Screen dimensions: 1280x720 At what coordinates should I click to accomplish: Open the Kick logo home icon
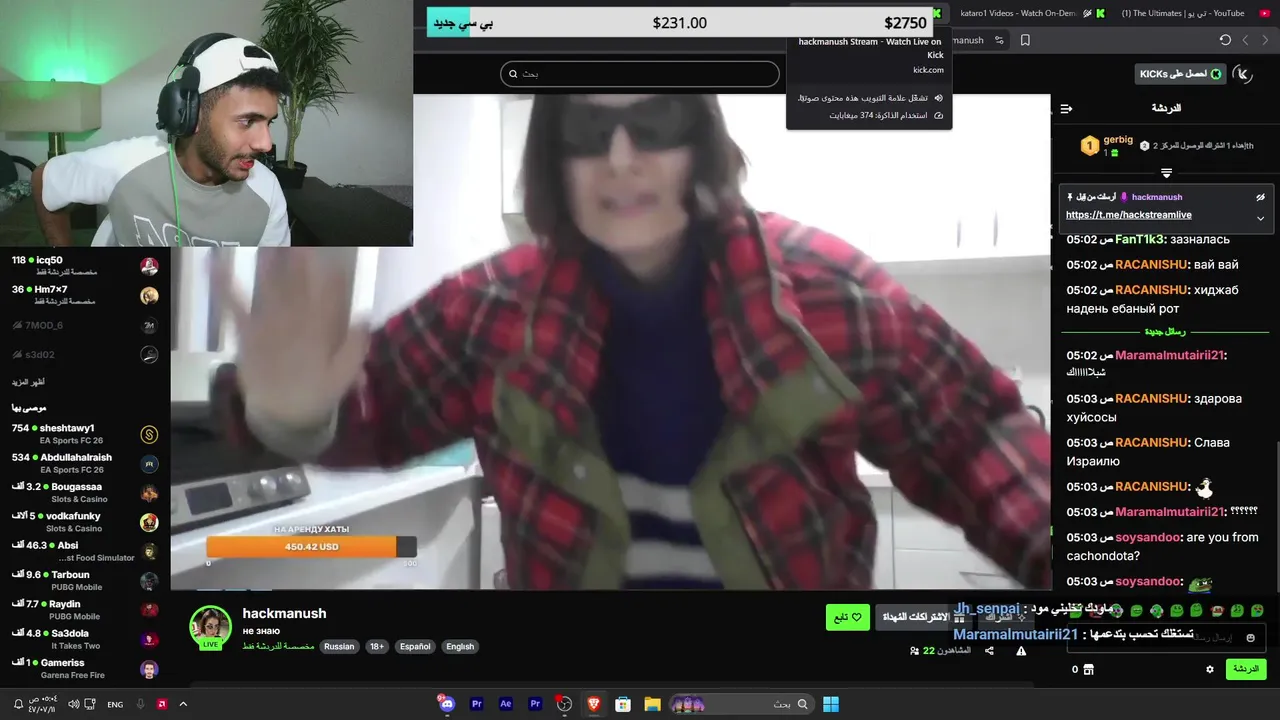[1243, 73]
